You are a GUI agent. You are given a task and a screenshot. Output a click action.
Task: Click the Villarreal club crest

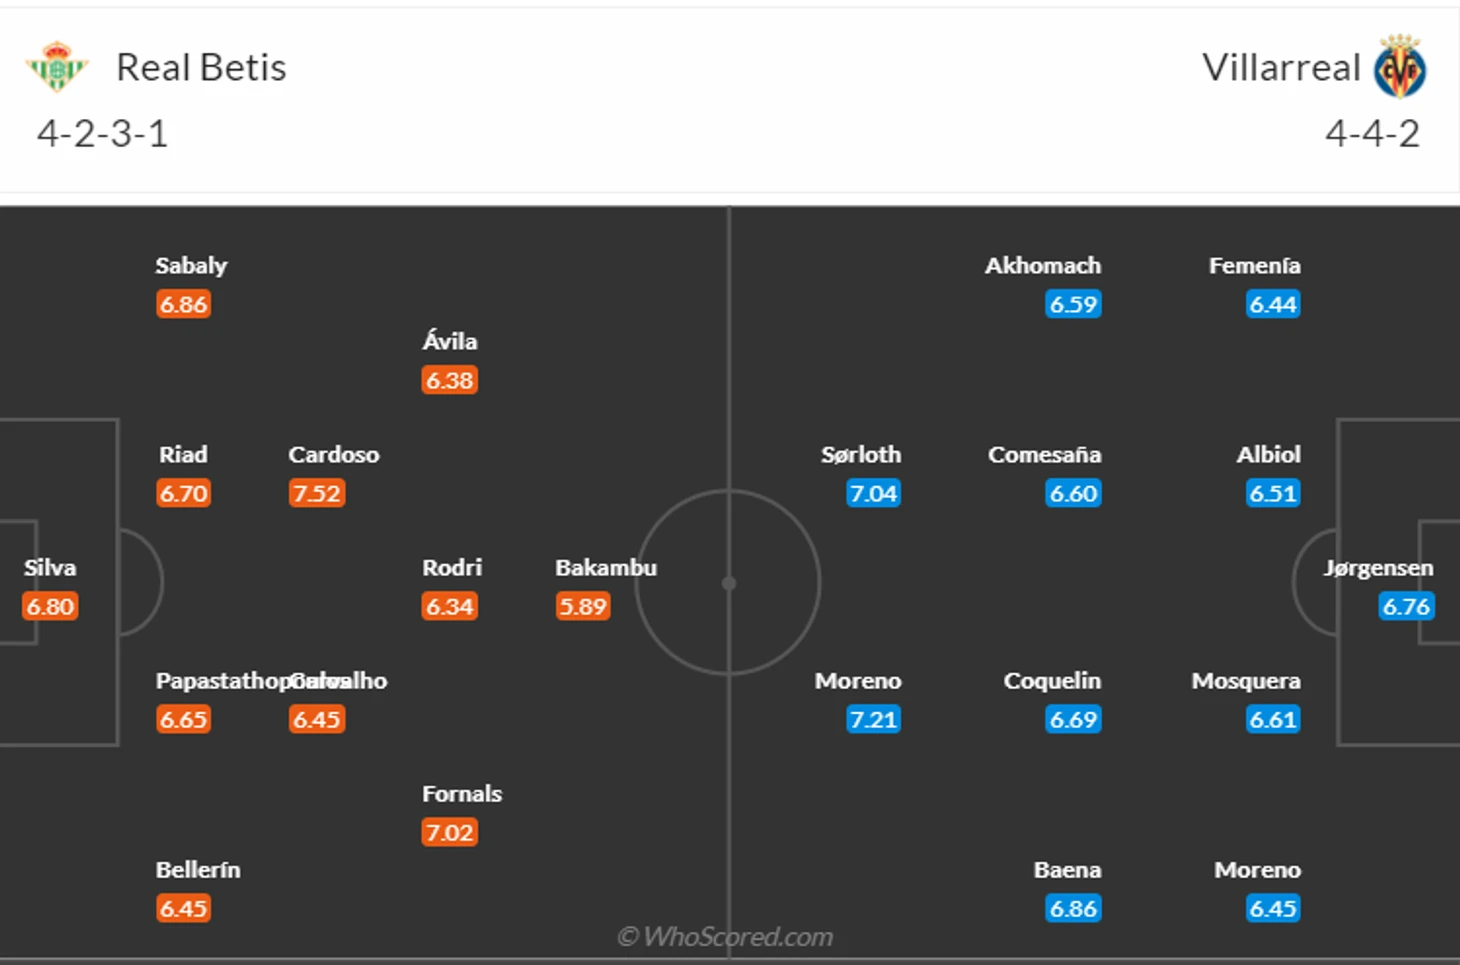(x=1400, y=67)
